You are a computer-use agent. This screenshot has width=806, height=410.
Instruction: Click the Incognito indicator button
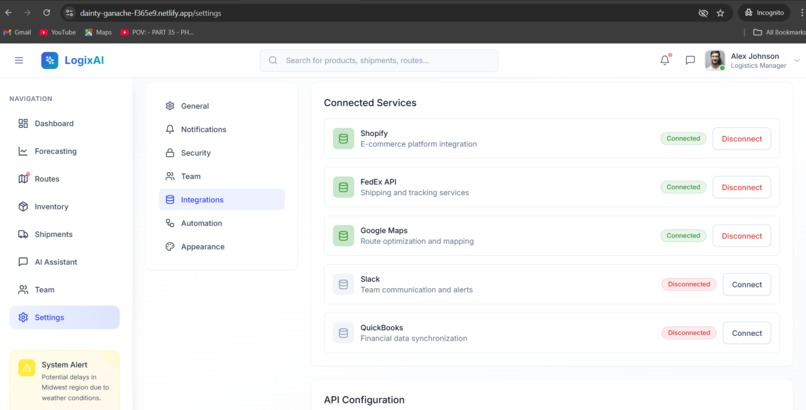(764, 13)
